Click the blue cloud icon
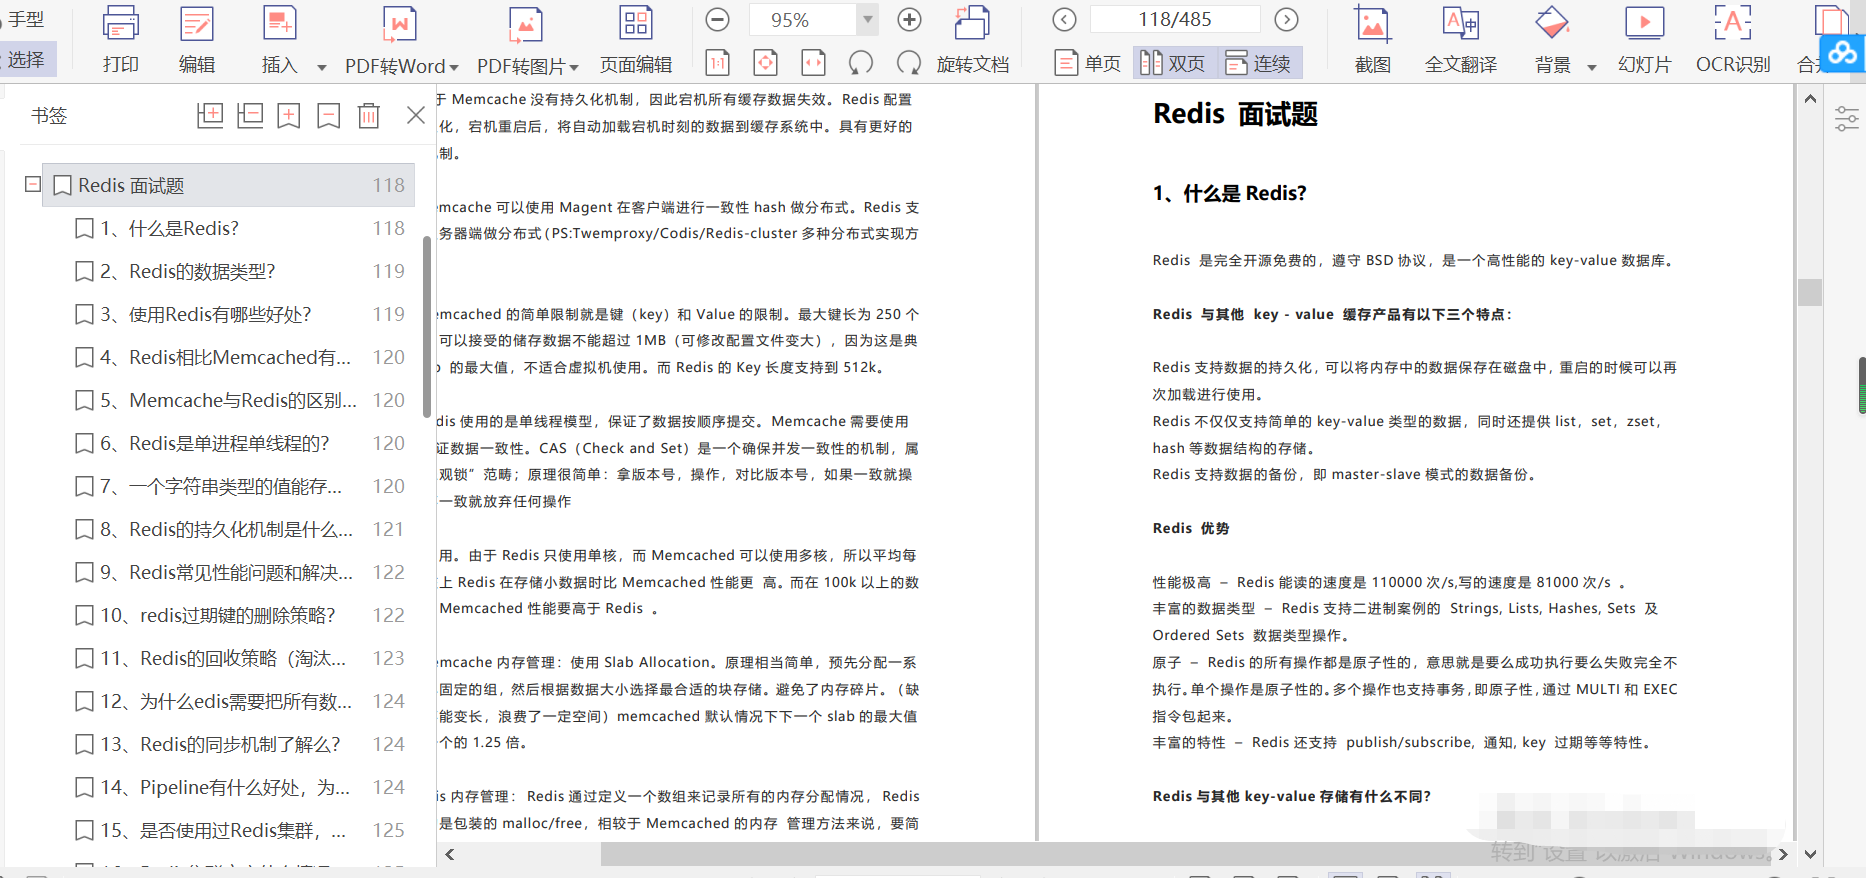 coord(1843,52)
